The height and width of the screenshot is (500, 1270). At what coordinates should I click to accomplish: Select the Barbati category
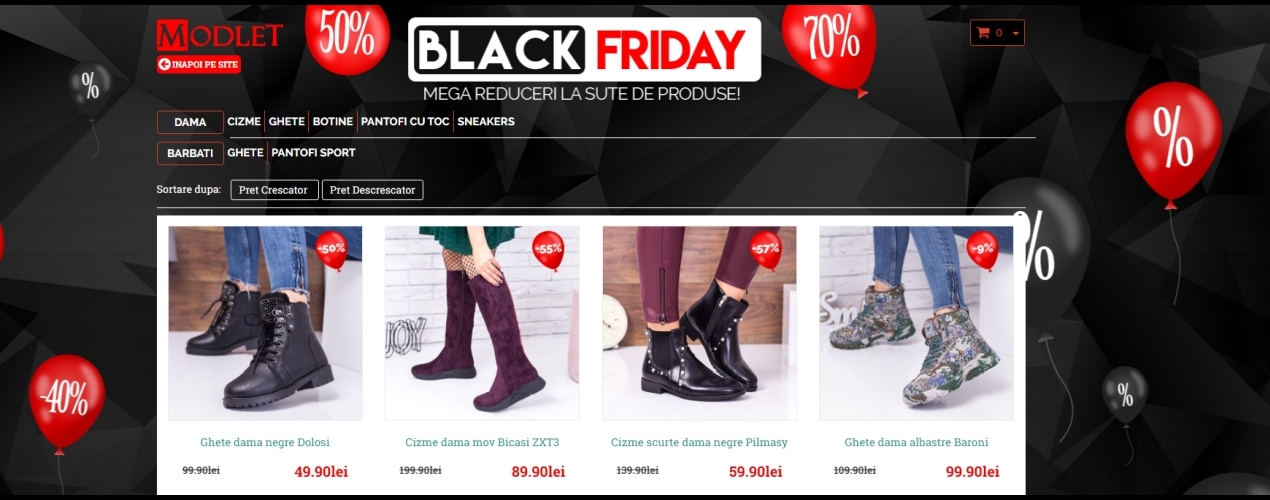(190, 153)
